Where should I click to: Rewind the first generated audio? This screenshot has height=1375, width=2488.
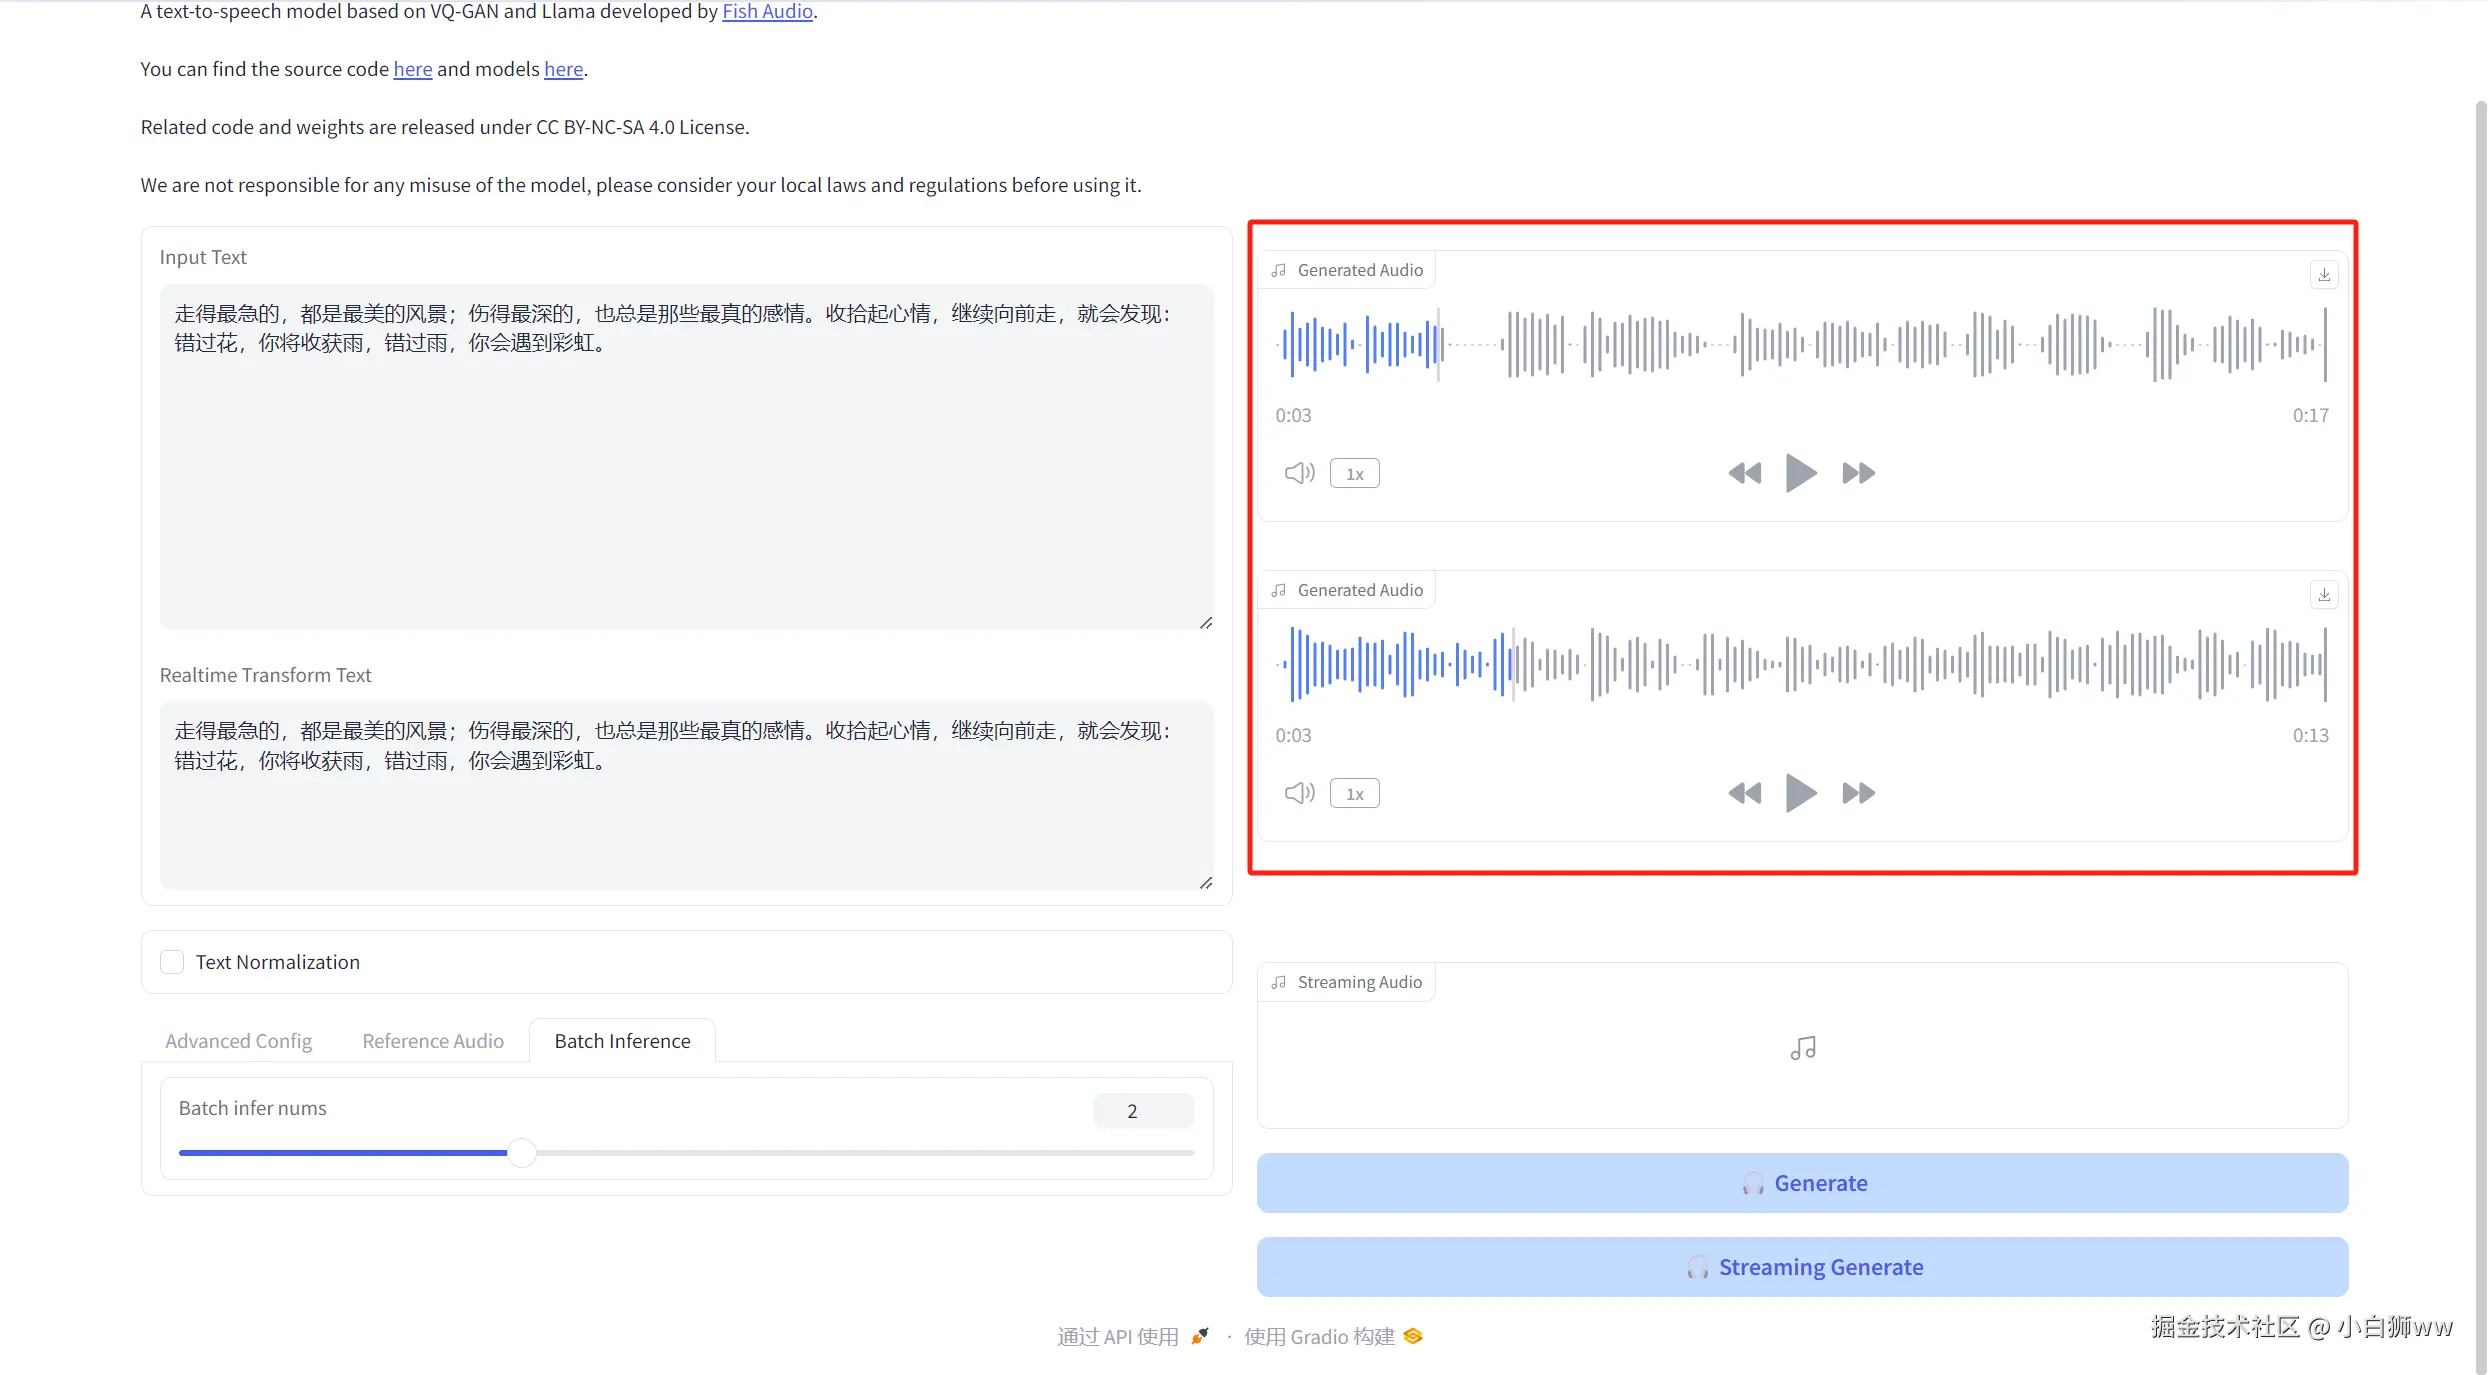pos(1744,473)
